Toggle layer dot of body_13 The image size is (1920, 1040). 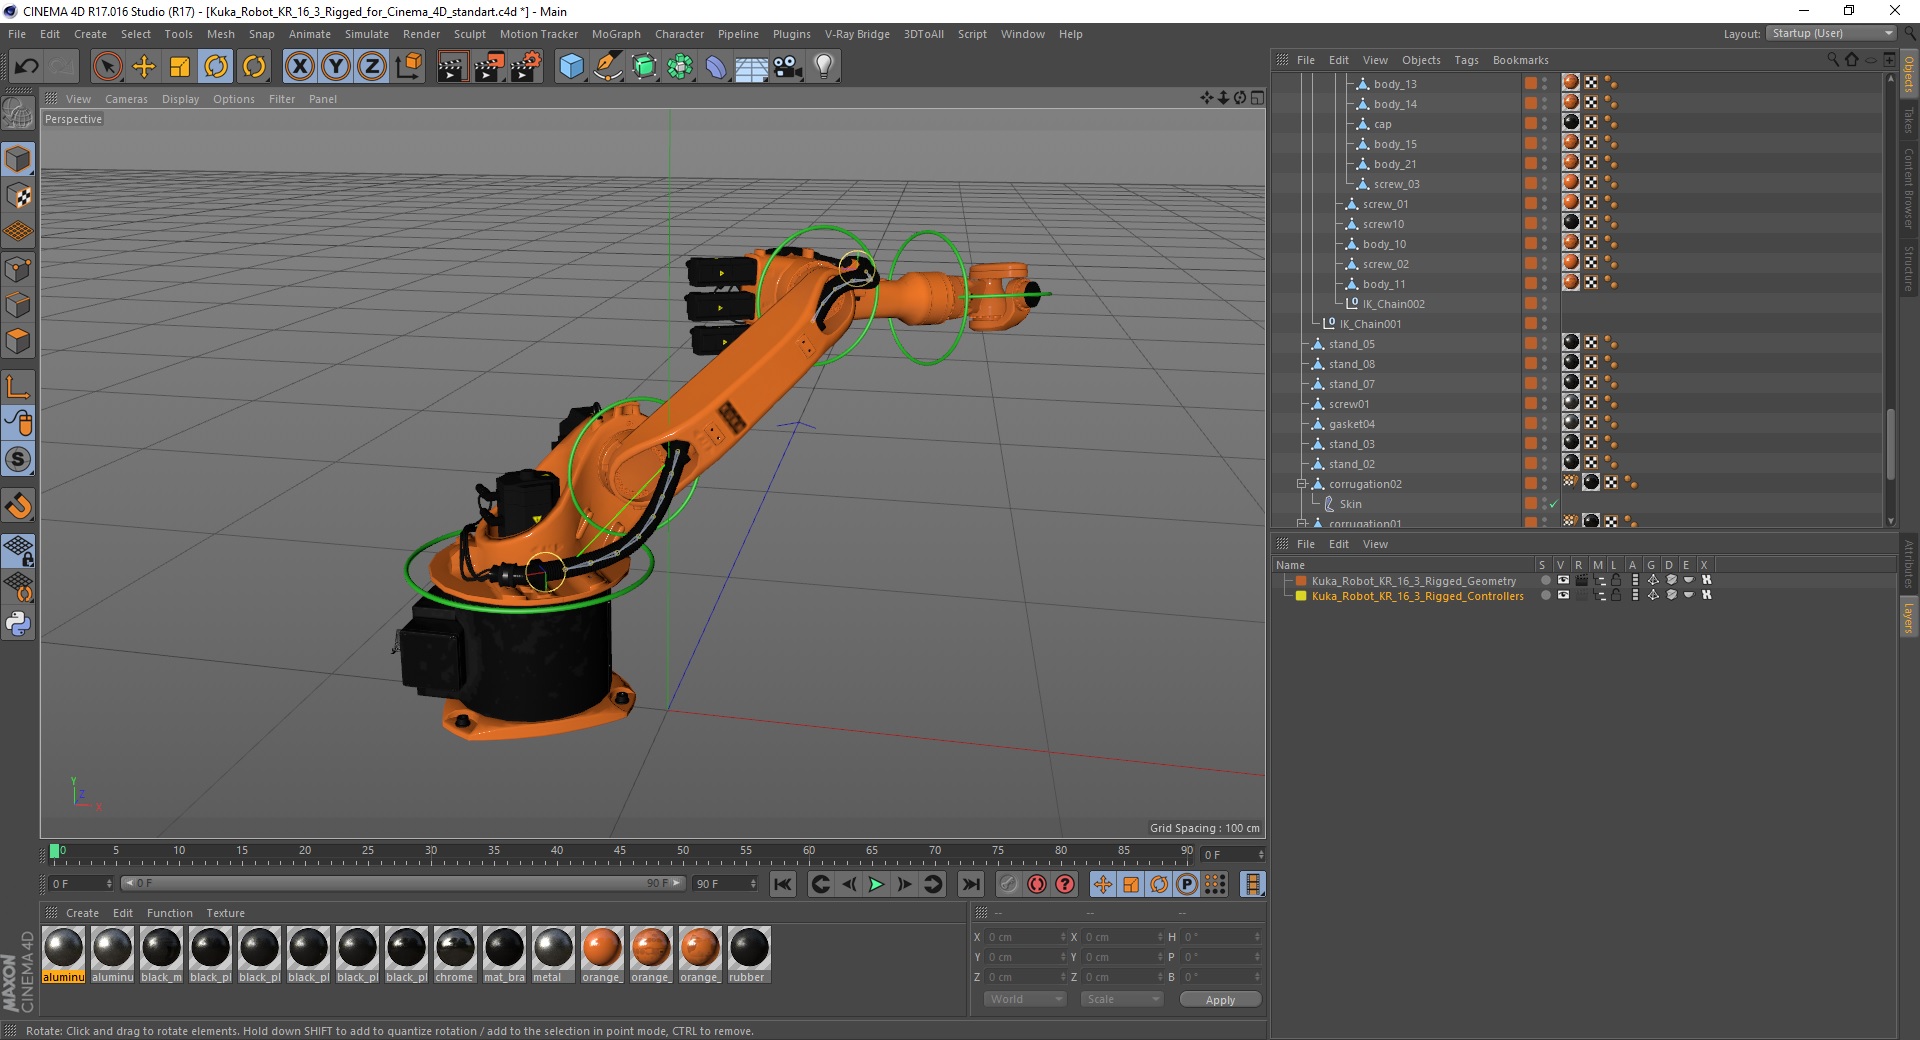pyautogui.click(x=1530, y=84)
